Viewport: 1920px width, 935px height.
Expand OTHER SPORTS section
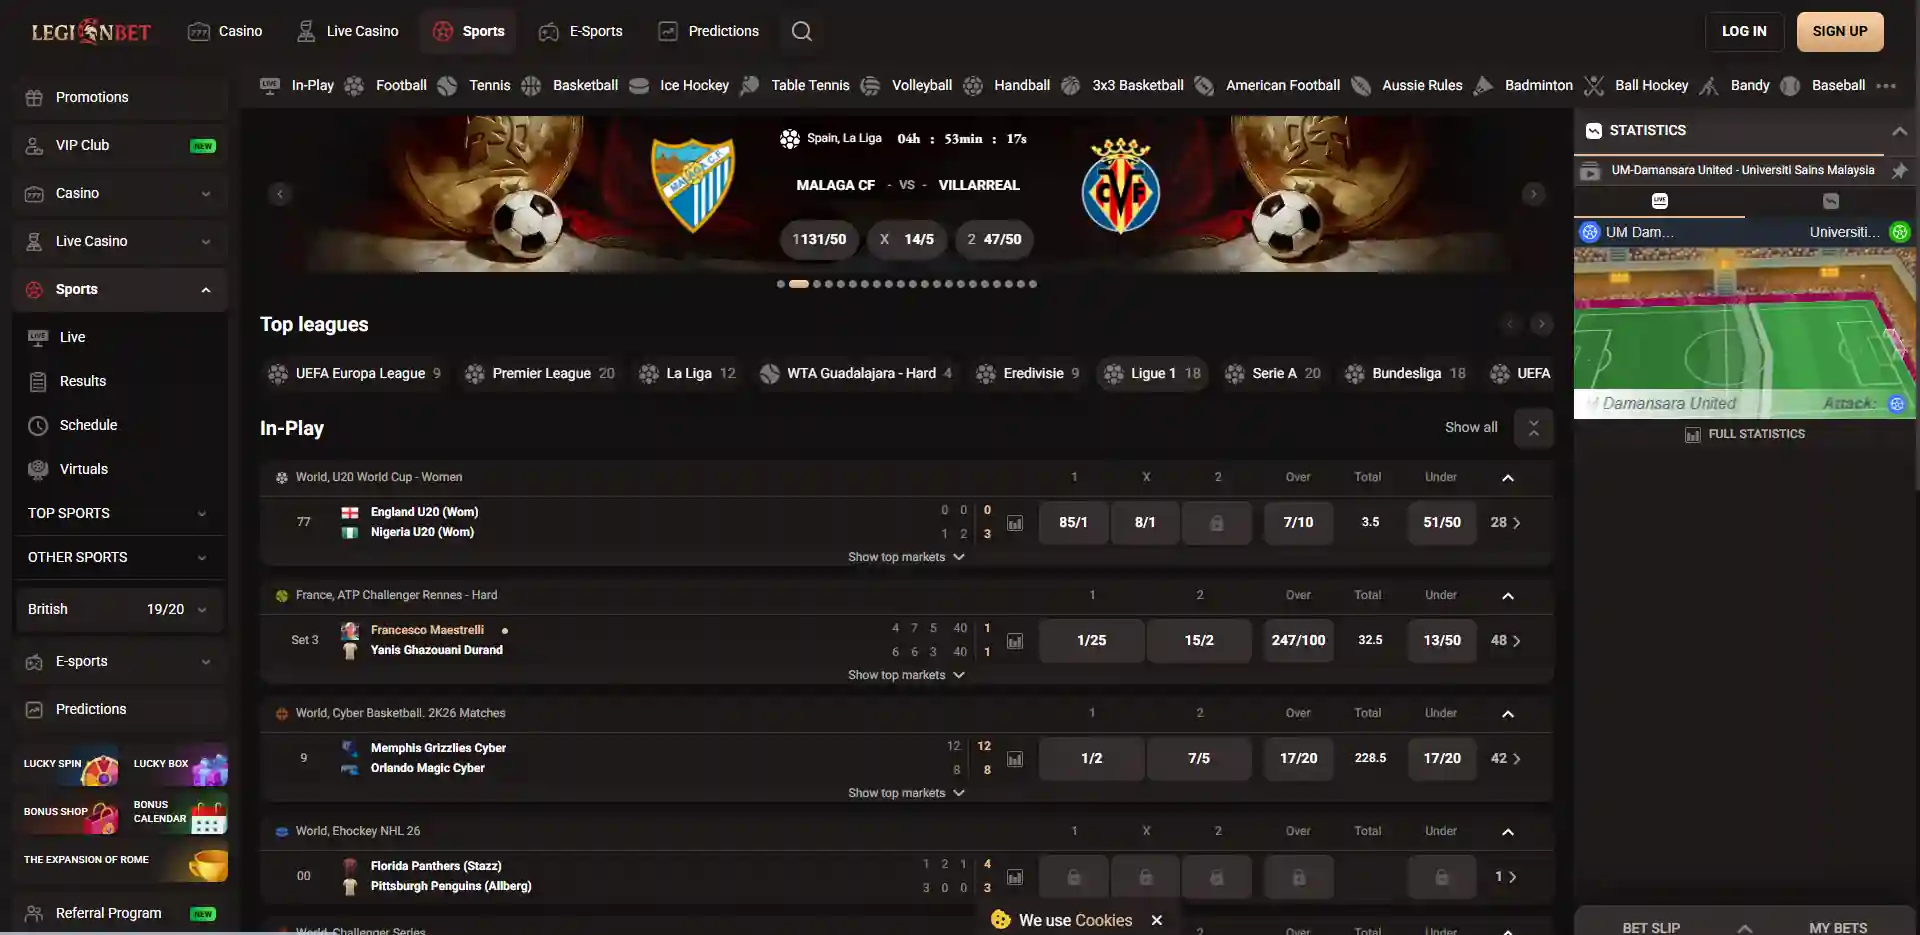pyautogui.click(x=120, y=557)
